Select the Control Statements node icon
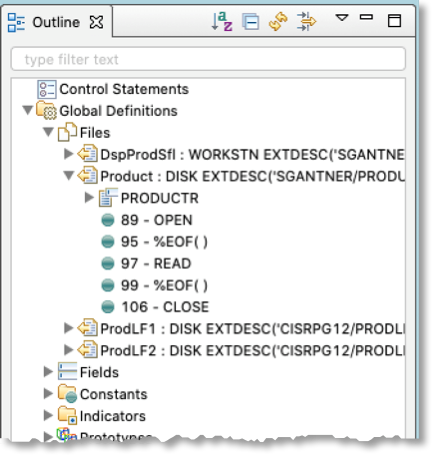Viewport: 432px width, 456px height. [x=46, y=89]
